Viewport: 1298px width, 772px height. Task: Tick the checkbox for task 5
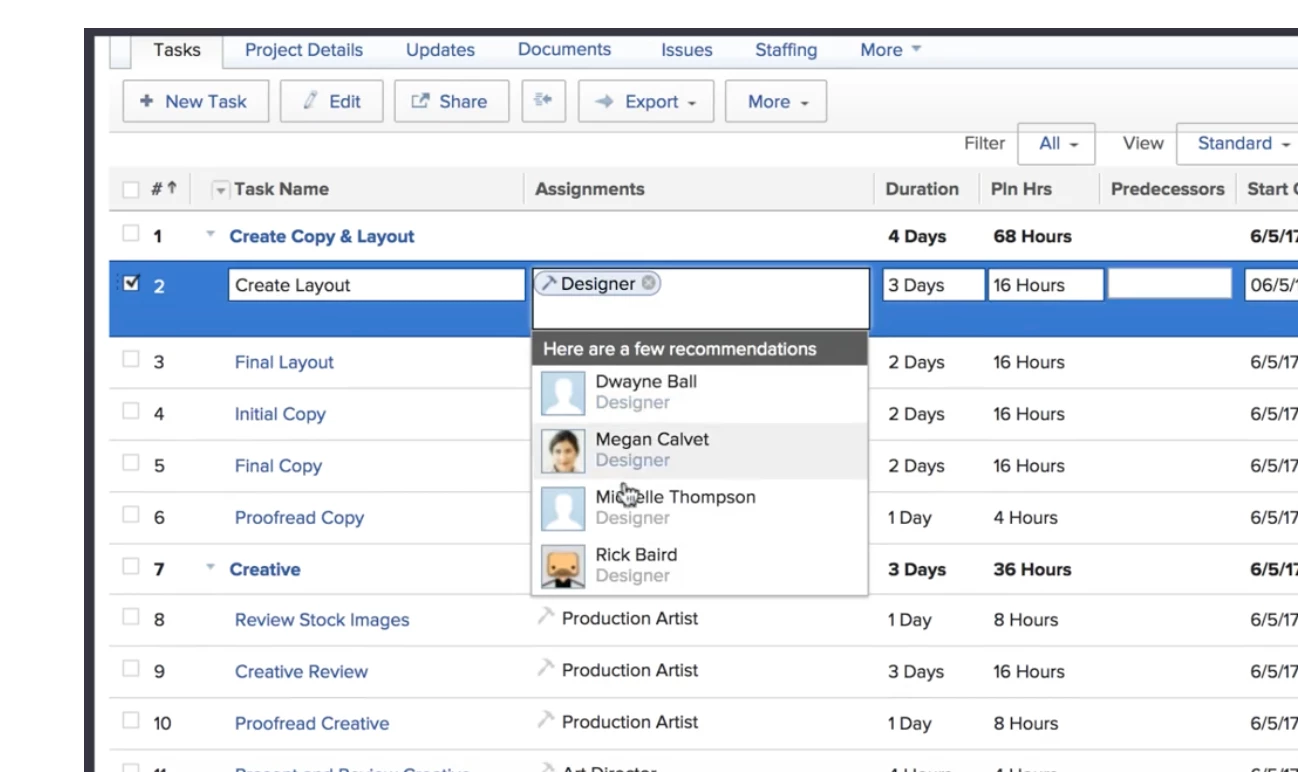tap(131, 463)
